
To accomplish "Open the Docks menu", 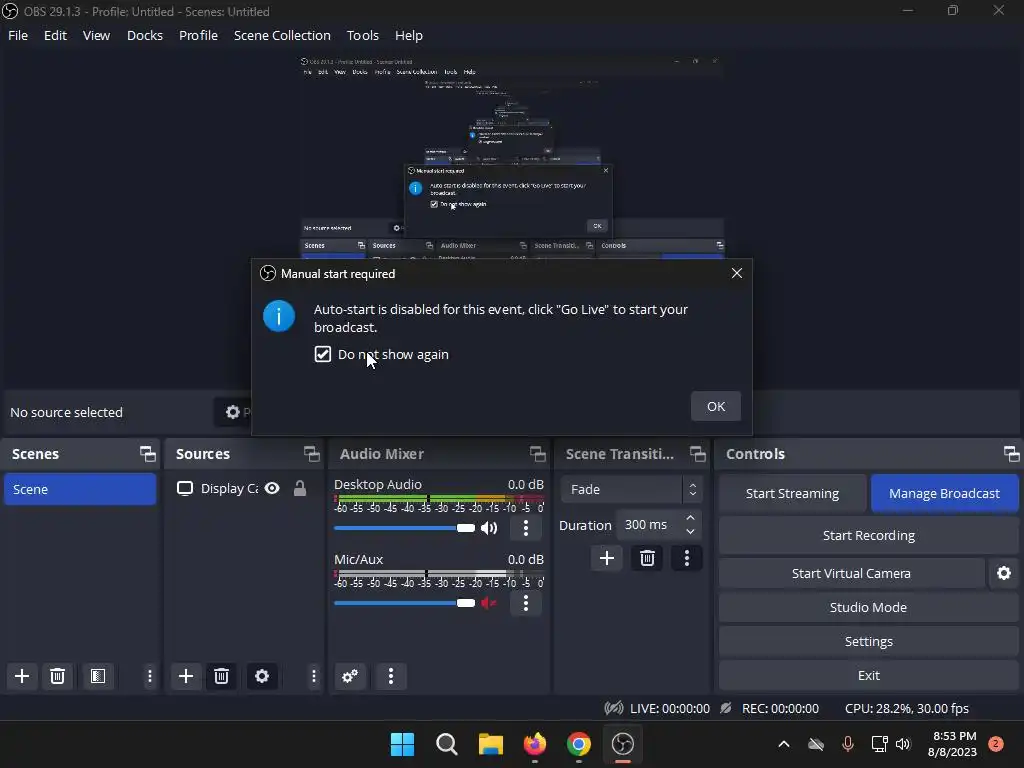I will point(145,35).
